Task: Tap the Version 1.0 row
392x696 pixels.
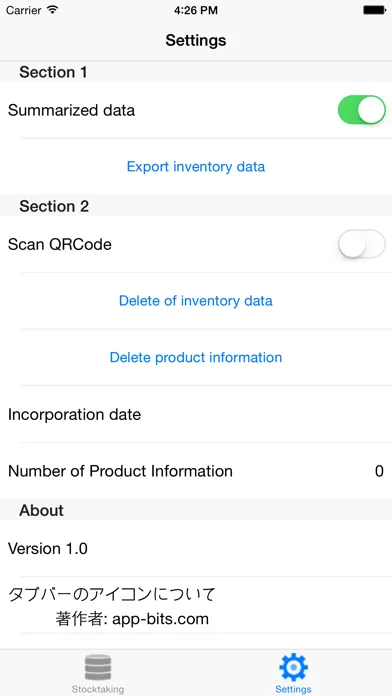Action: pos(196,548)
